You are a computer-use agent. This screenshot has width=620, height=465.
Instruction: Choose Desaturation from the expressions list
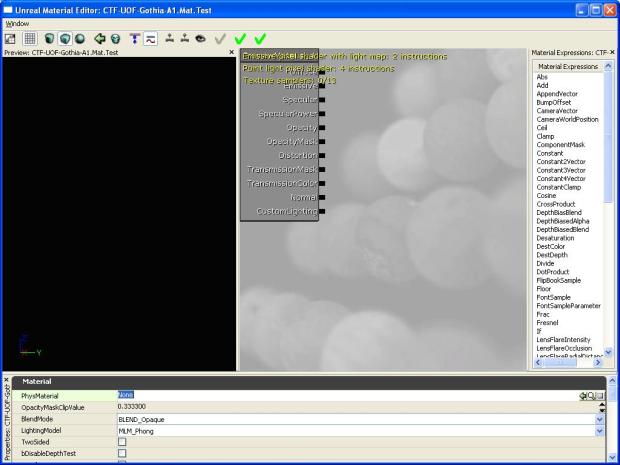pos(555,238)
